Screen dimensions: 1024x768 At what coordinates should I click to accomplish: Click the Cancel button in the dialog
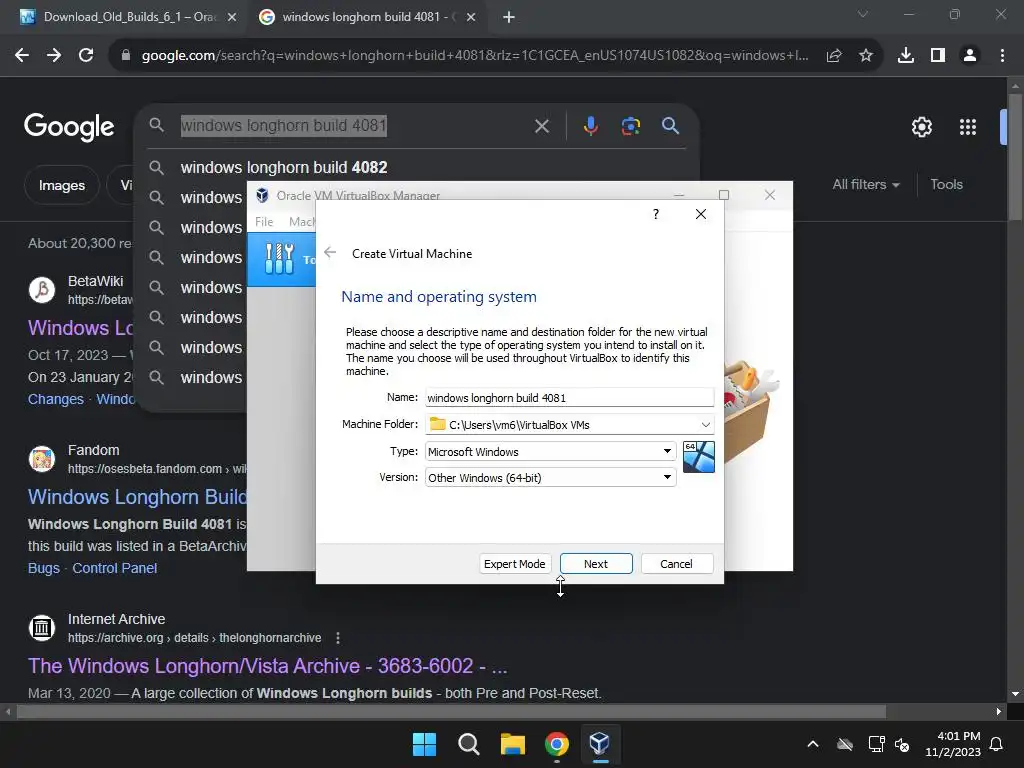pos(677,564)
